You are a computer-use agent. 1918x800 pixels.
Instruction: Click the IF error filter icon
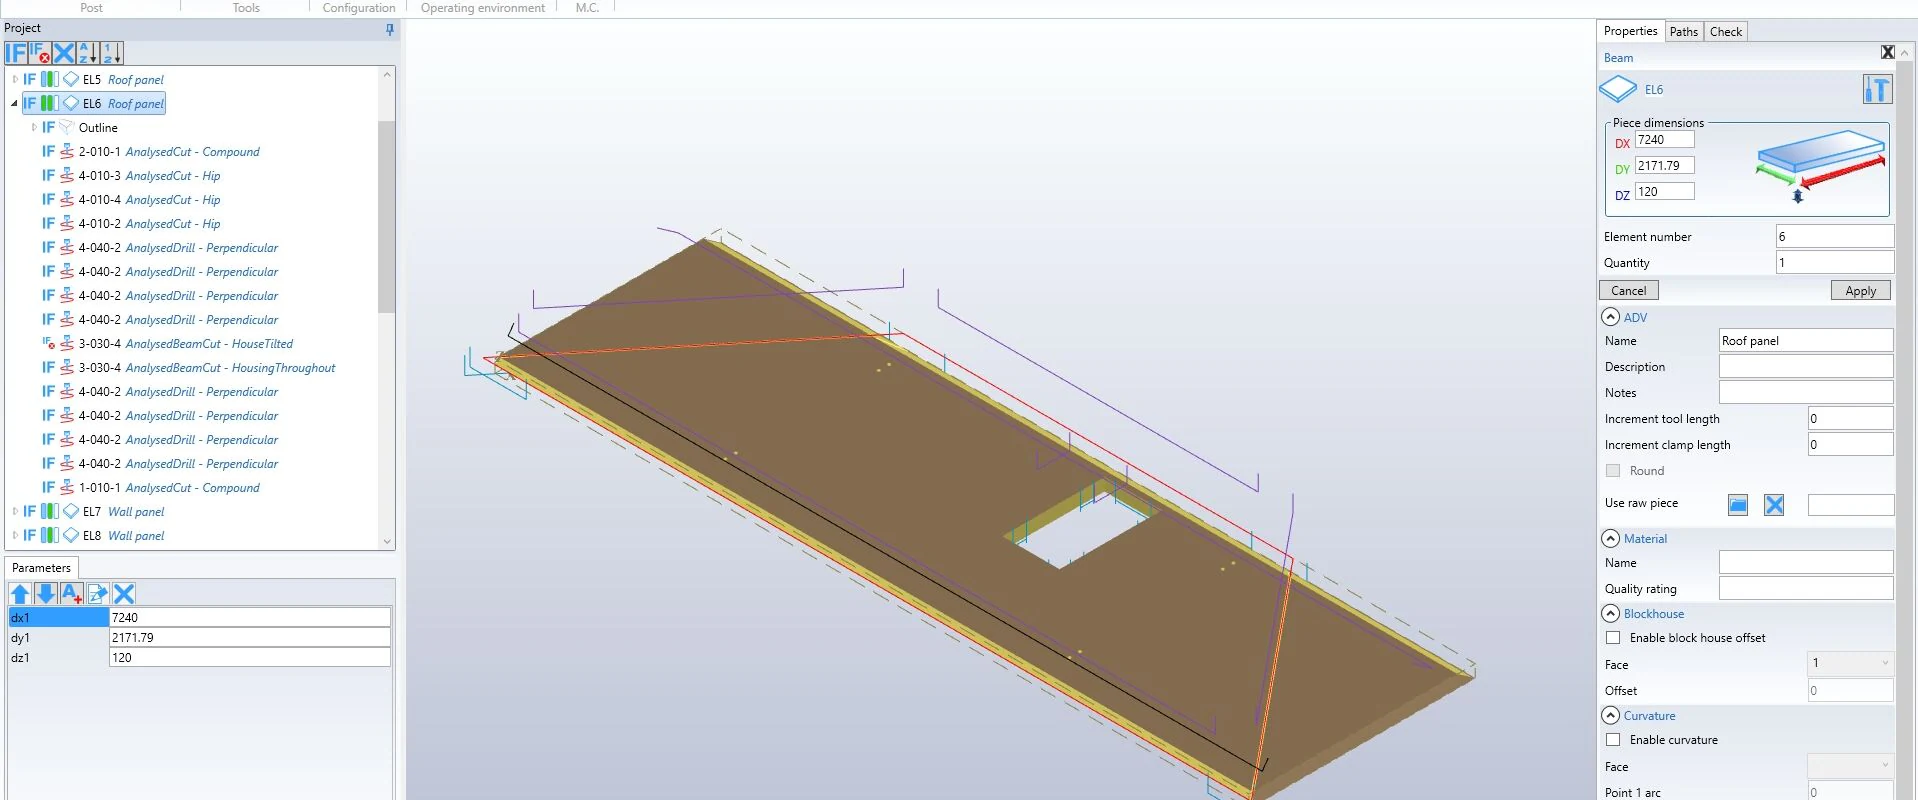[40, 53]
